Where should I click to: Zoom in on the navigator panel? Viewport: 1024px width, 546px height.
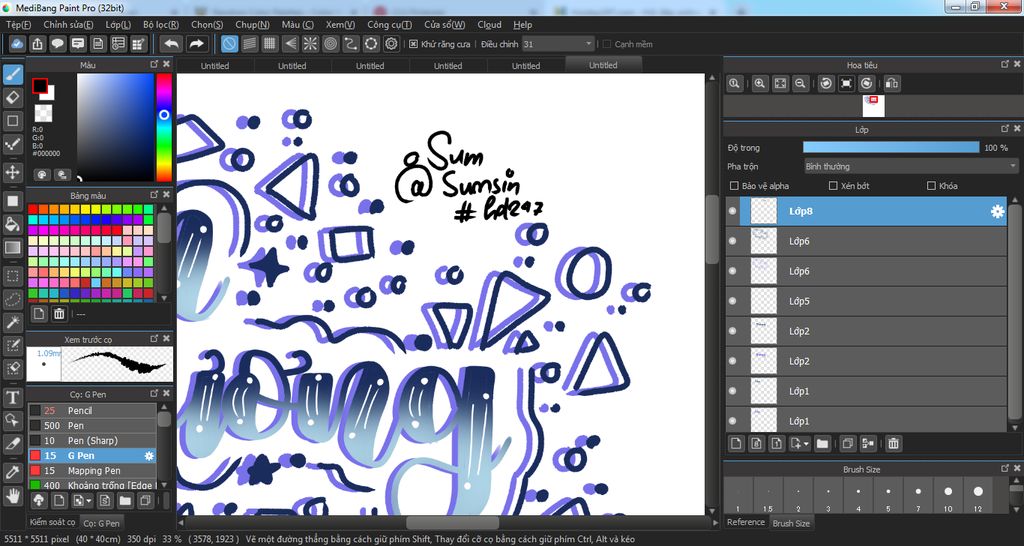[760, 84]
